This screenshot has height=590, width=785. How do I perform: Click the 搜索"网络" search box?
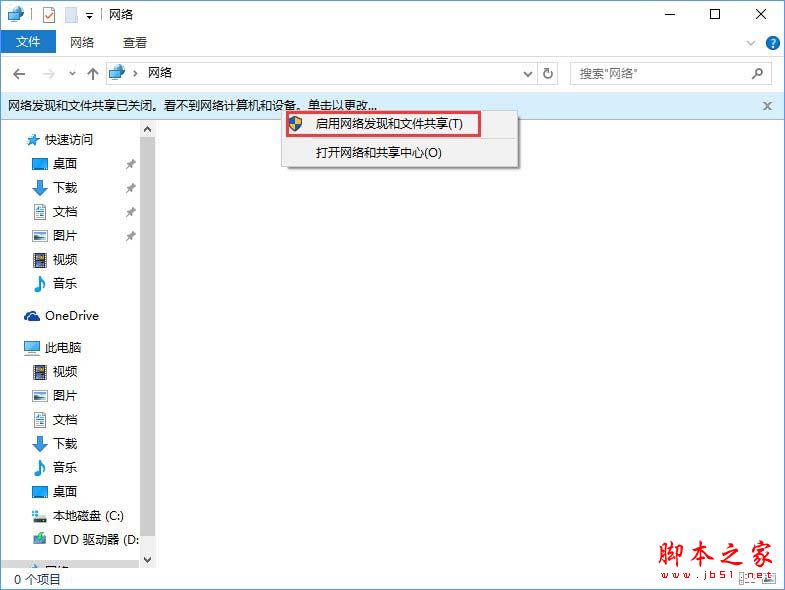tap(670, 74)
